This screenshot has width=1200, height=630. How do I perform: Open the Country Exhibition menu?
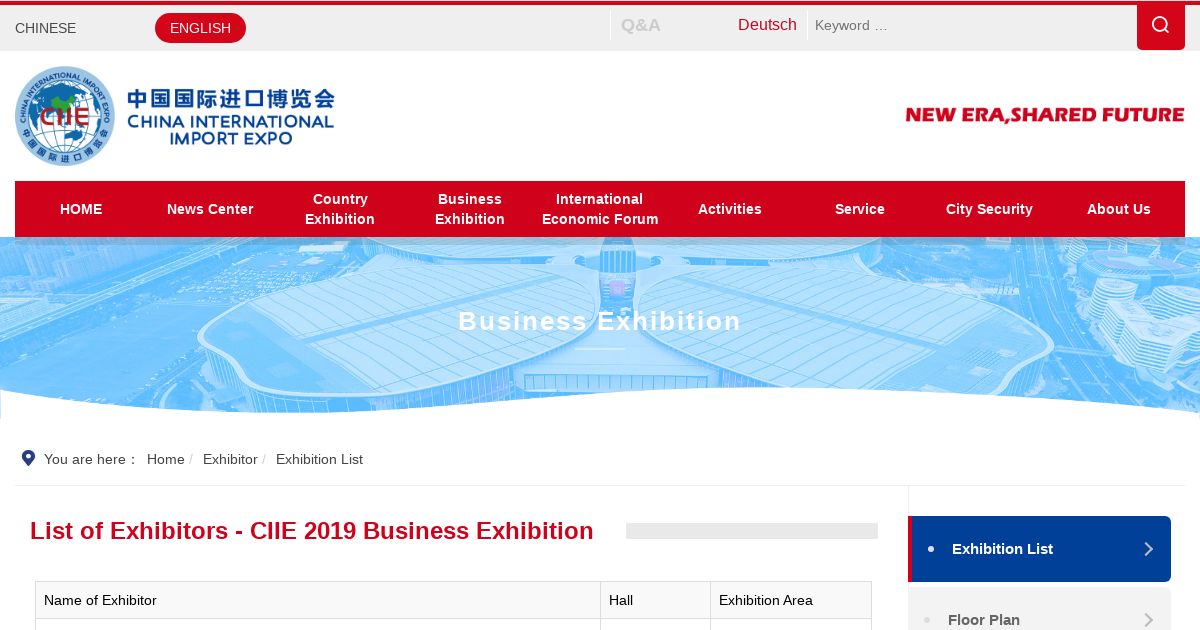(x=340, y=209)
